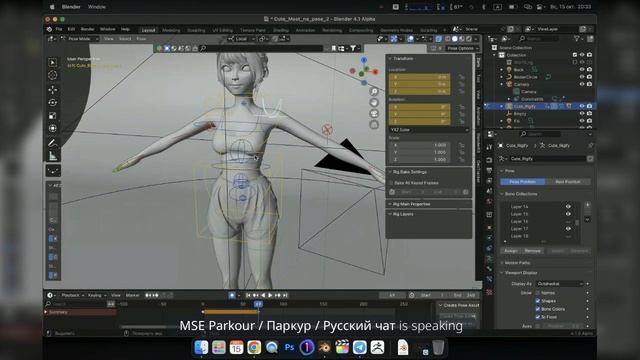Click the Rest Position button

[568, 182]
